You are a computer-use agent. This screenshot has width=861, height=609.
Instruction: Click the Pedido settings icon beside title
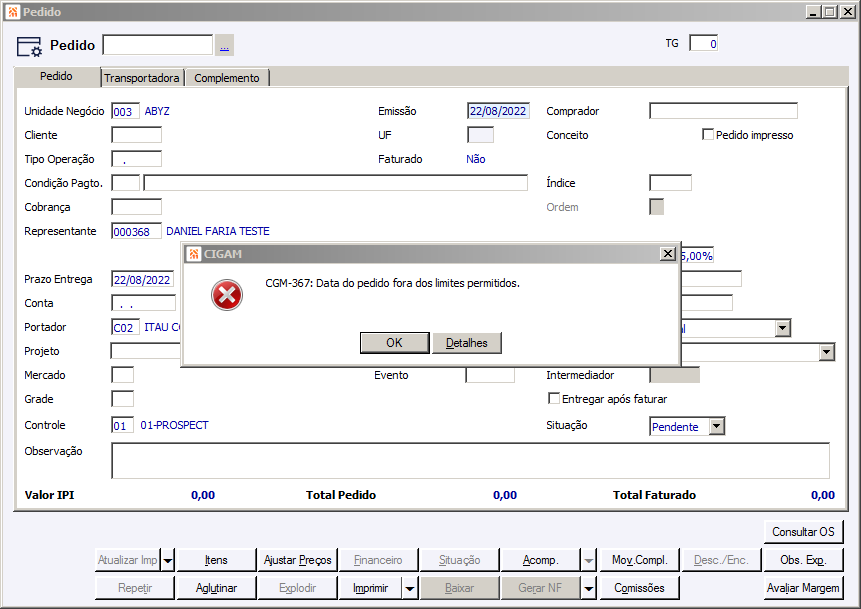[x=29, y=46]
